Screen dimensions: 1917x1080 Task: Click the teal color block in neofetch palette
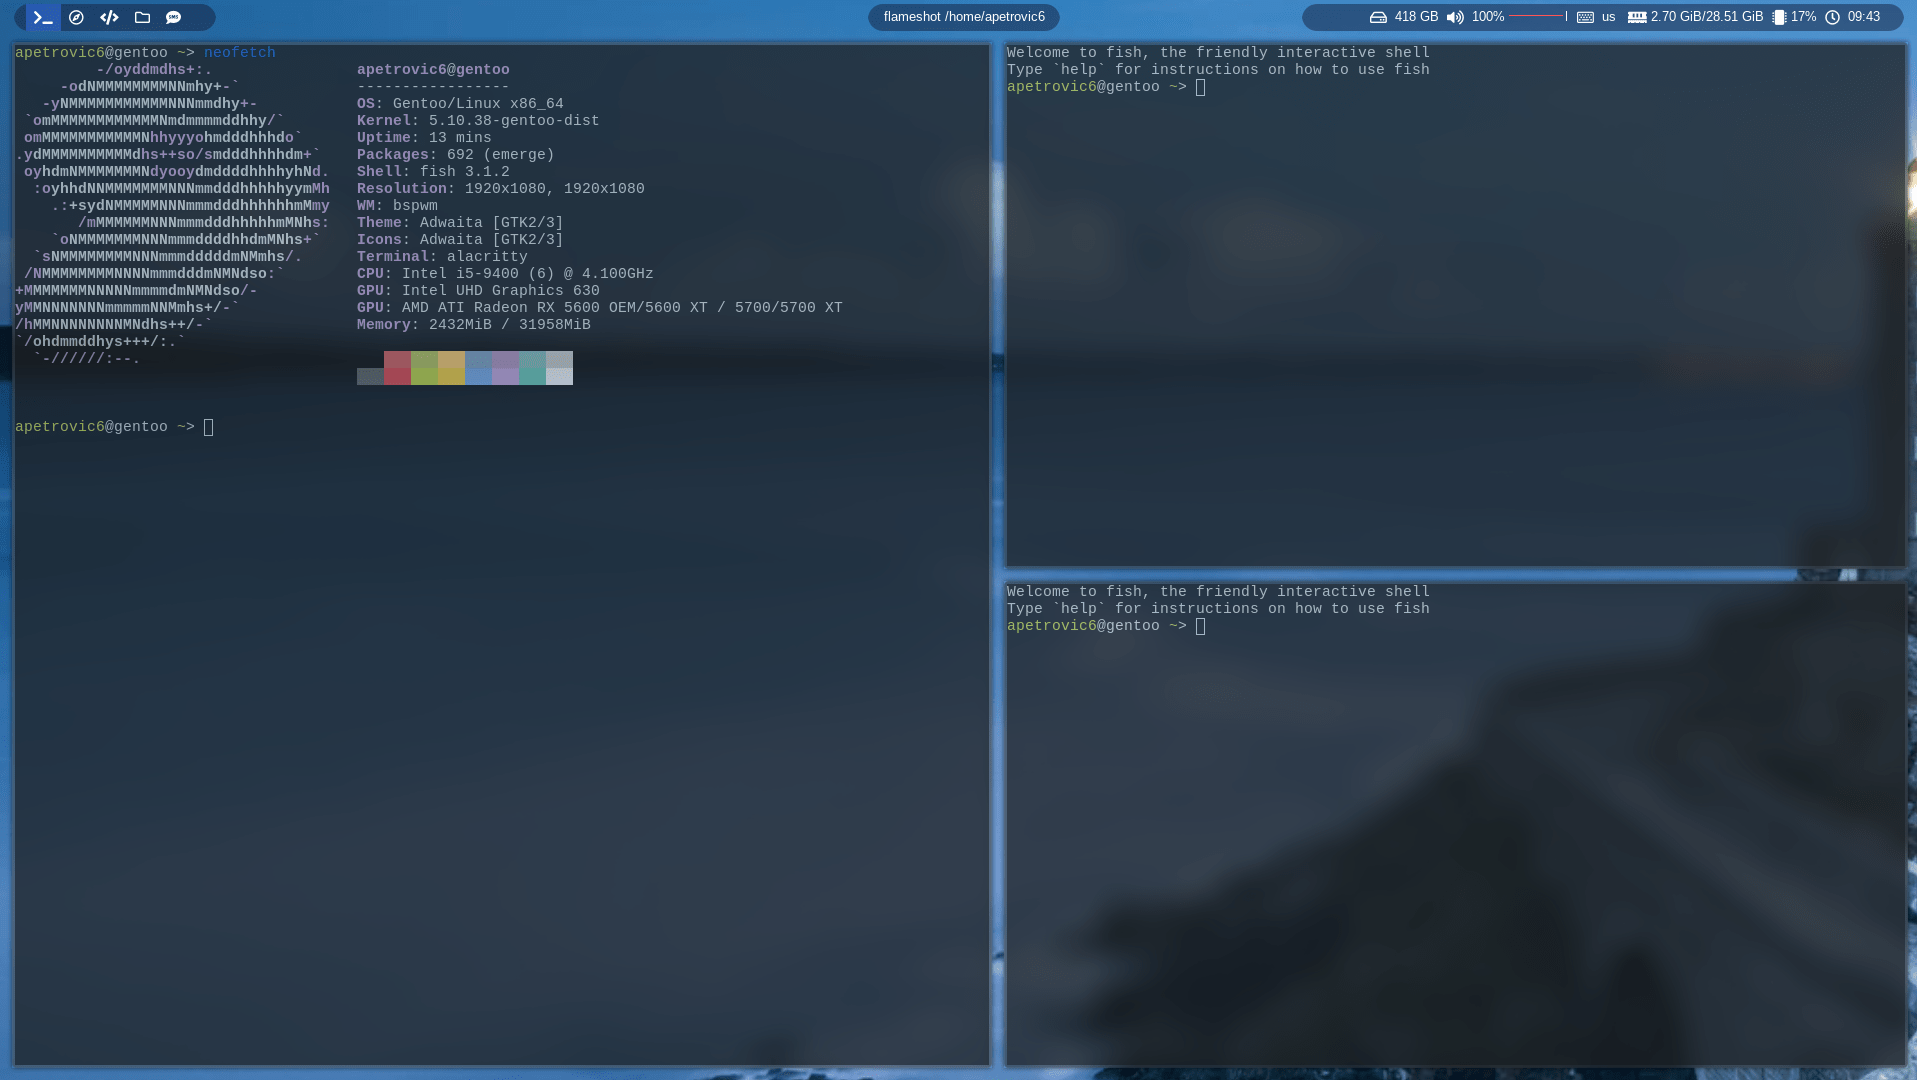(x=532, y=368)
